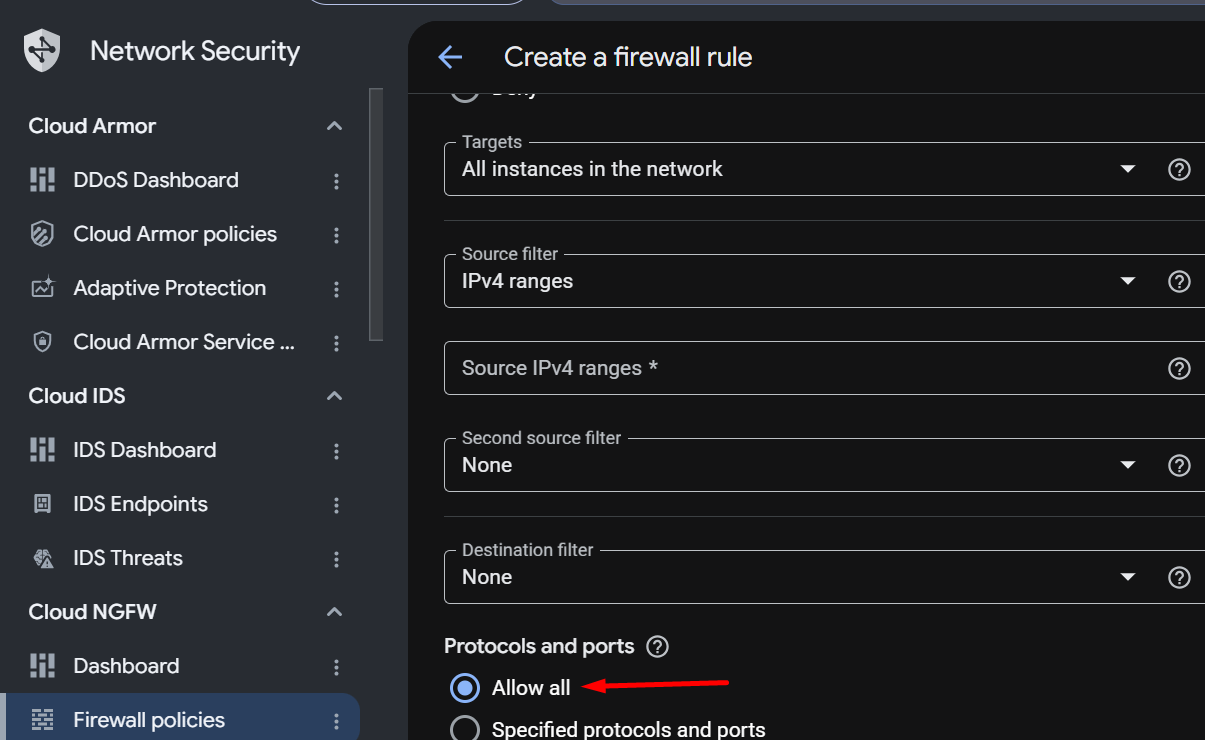Open Cloud Armor policies page
The image size is (1205, 740).
click(175, 234)
